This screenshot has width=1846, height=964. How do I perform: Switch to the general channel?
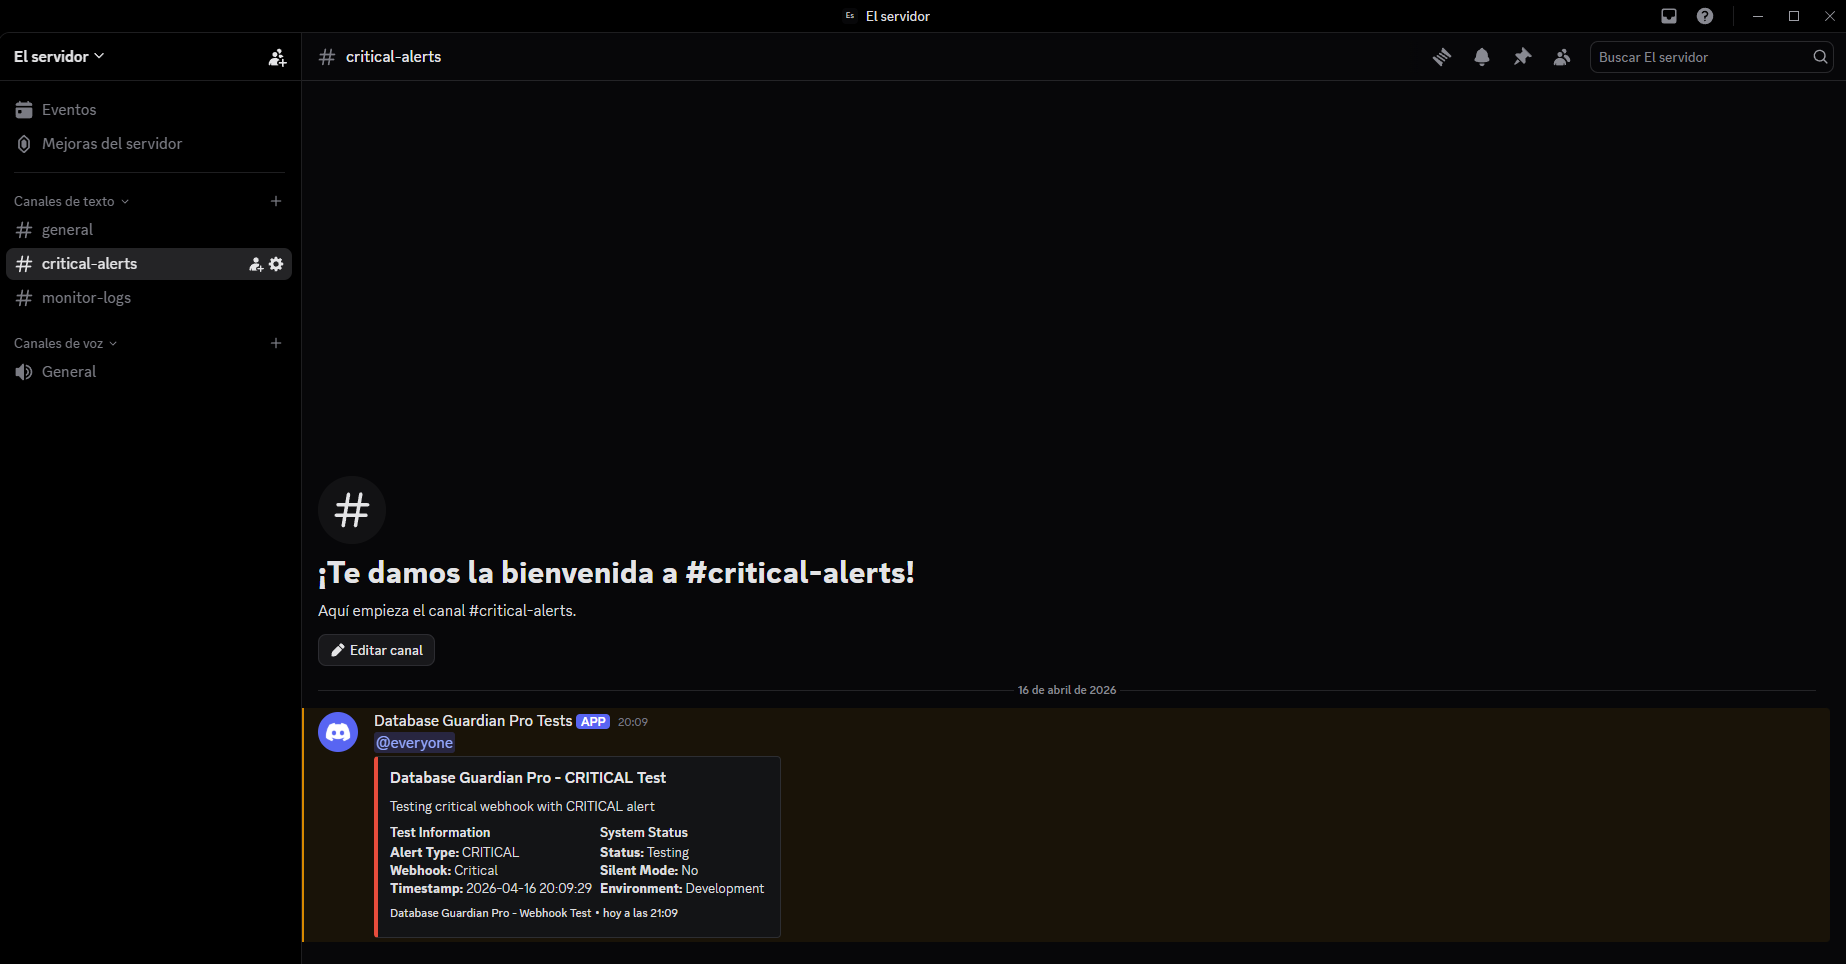pyautogui.click(x=67, y=229)
